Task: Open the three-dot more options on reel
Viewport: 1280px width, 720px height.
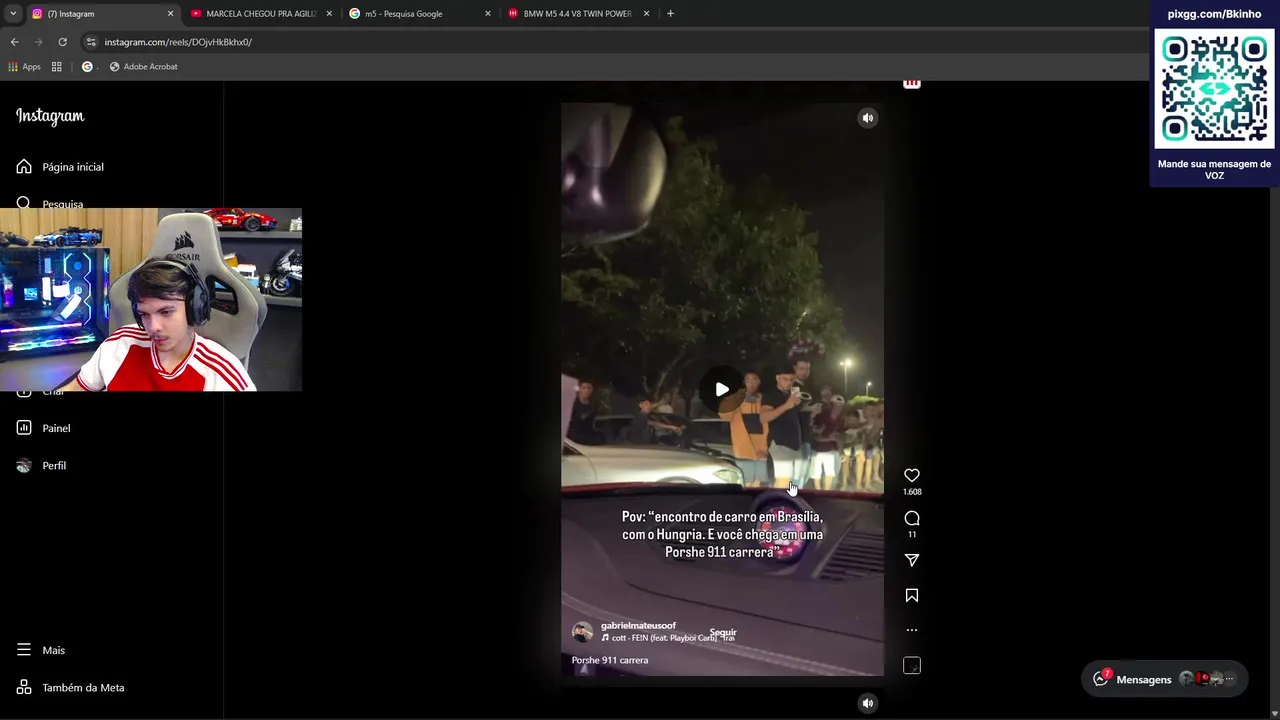Action: [x=912, y=630]
